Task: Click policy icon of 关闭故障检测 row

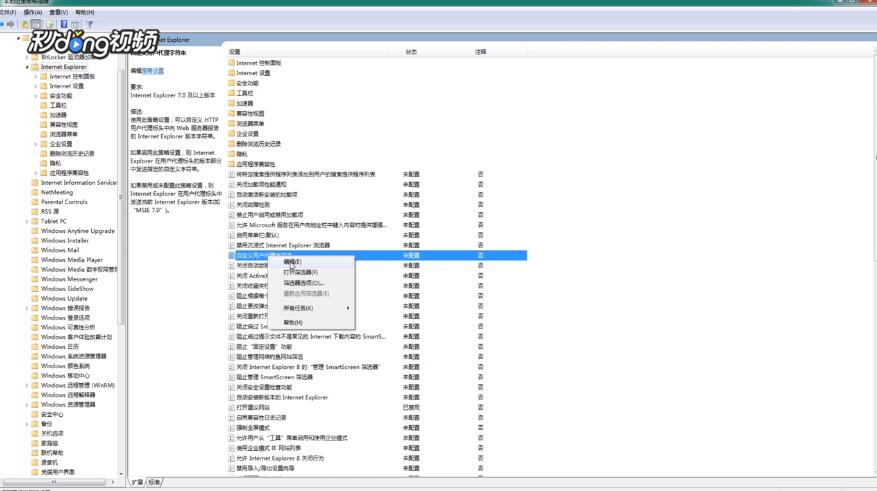Action: click(232, 205)
